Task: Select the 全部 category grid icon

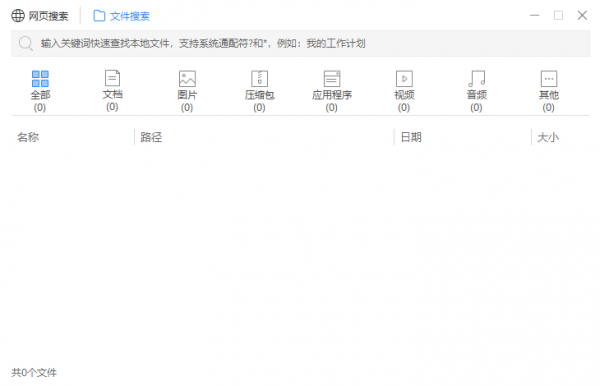Action: click(40, 79)
